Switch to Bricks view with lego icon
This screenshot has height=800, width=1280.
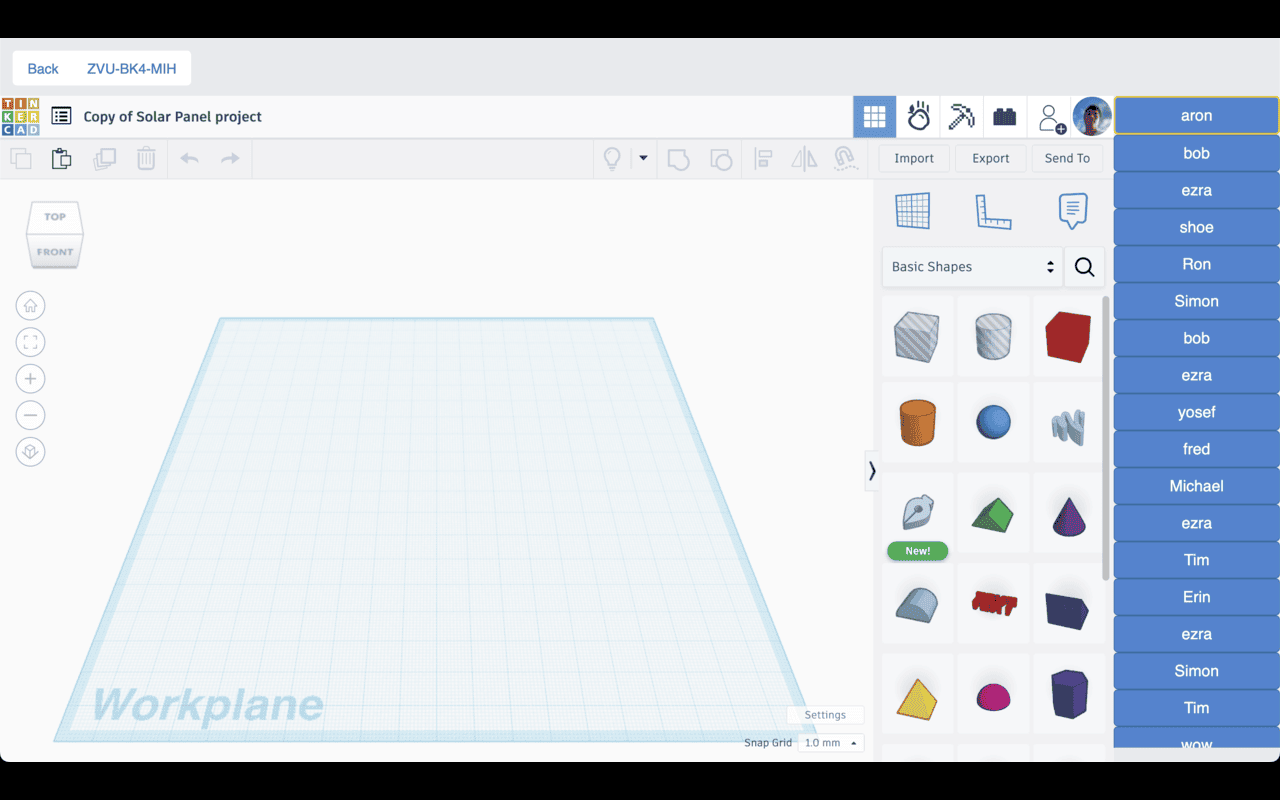tap(1005, 116)
